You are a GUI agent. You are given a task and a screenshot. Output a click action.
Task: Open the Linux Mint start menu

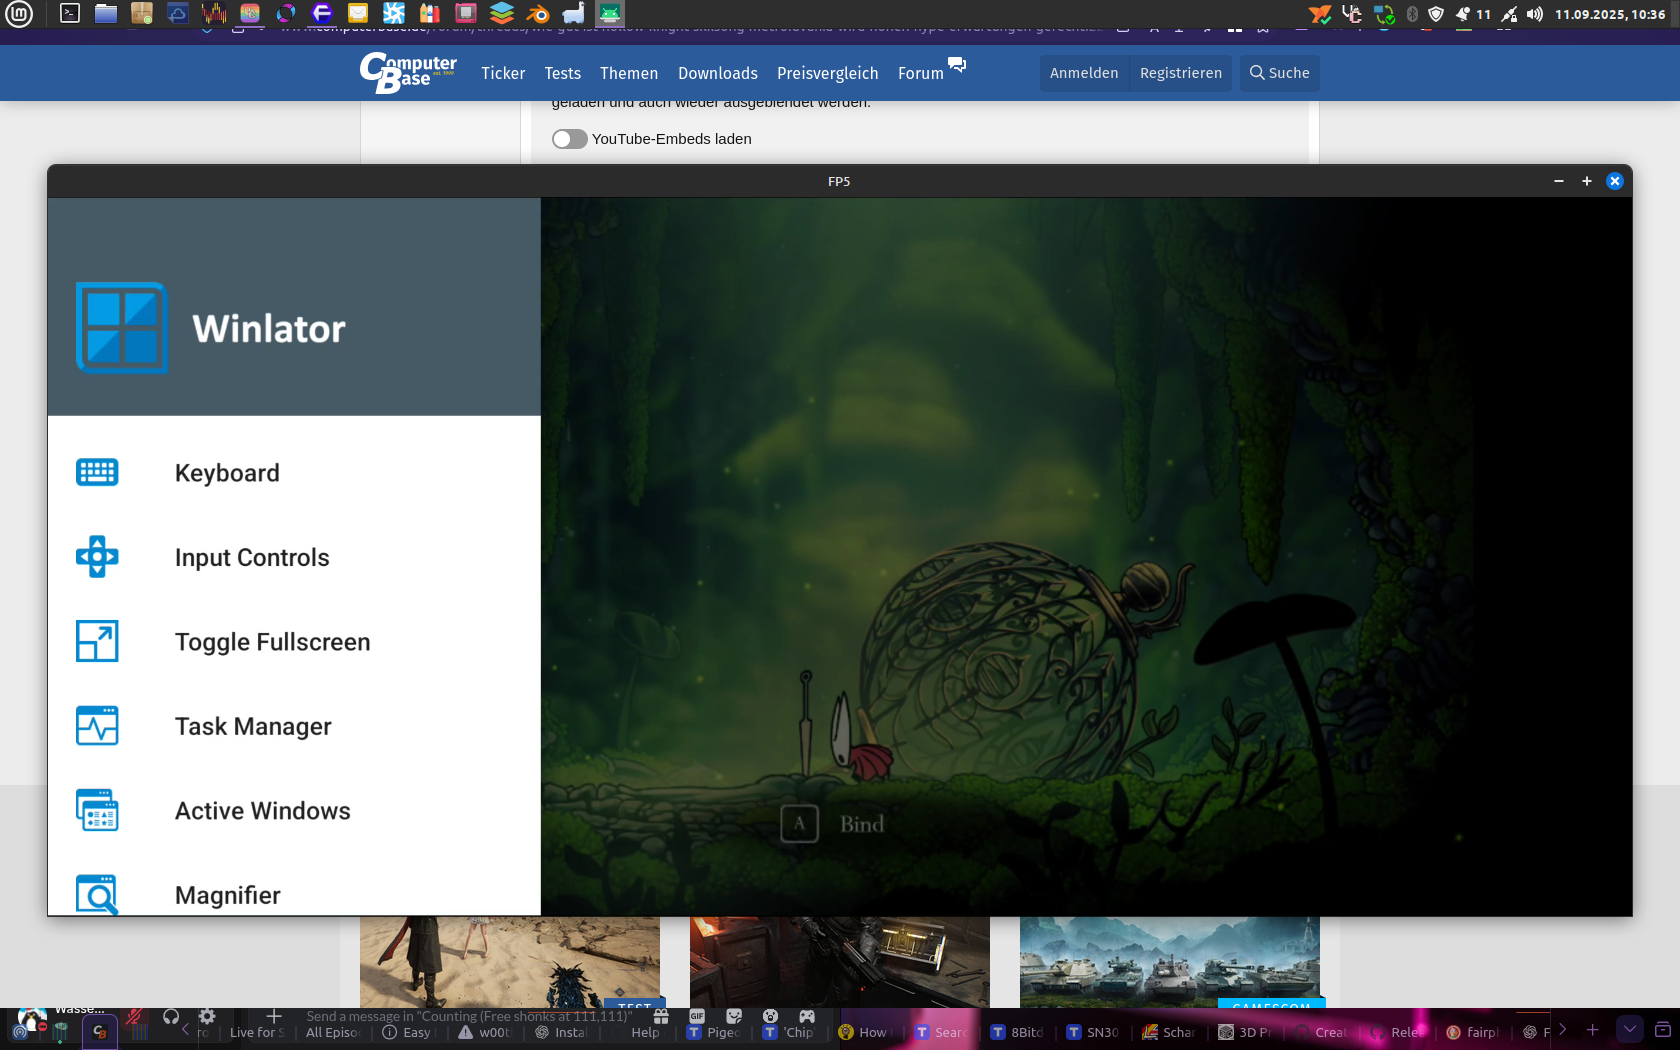pyautogui.click(x=19, y=14)
